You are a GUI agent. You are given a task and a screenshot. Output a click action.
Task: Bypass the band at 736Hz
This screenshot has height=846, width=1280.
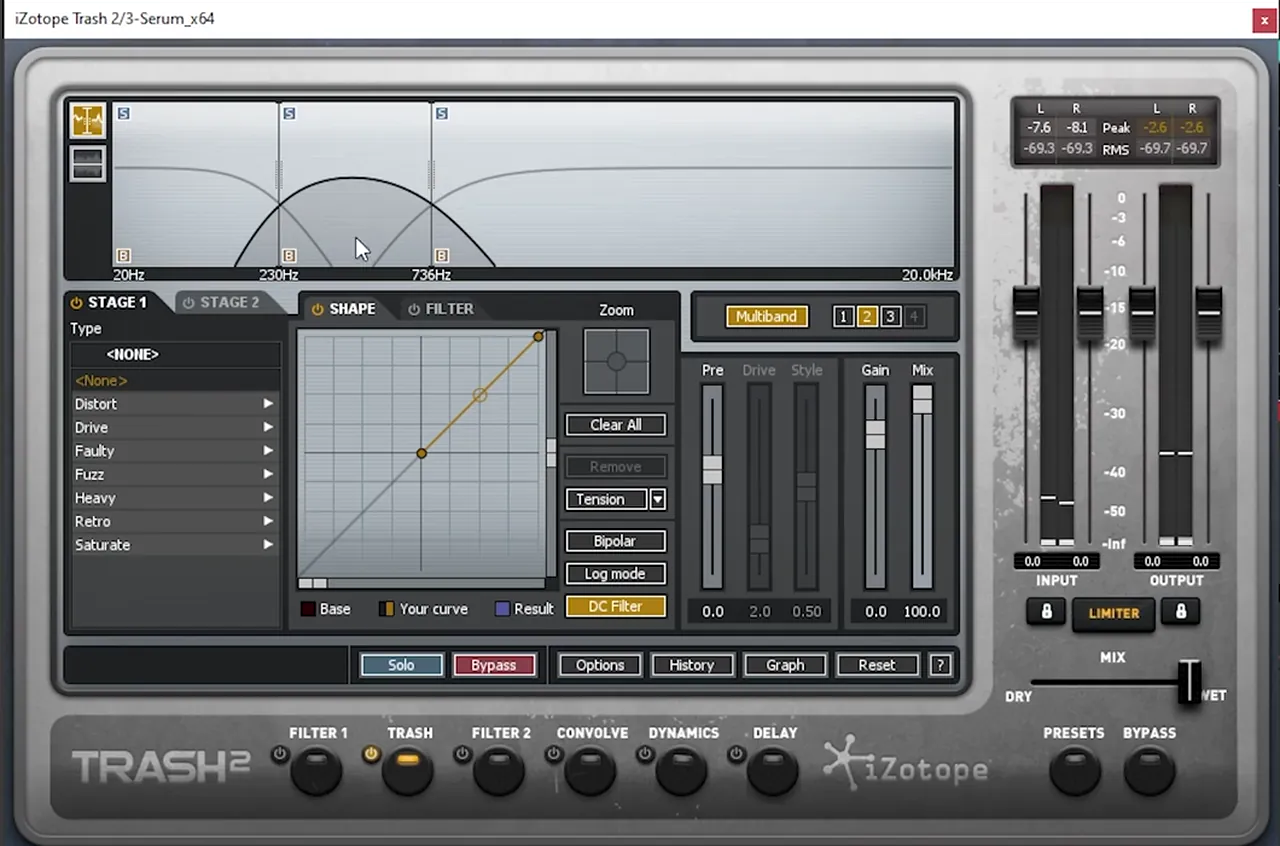[x=441, y=256]
